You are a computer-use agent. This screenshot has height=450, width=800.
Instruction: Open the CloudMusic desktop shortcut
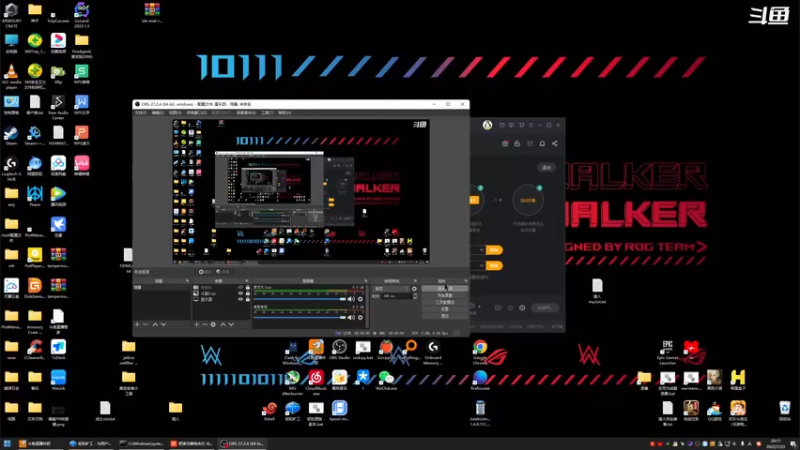tap(316, 381)
